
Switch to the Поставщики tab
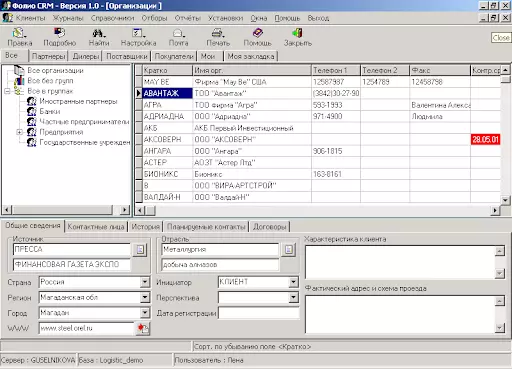click(x=127, y=56)
